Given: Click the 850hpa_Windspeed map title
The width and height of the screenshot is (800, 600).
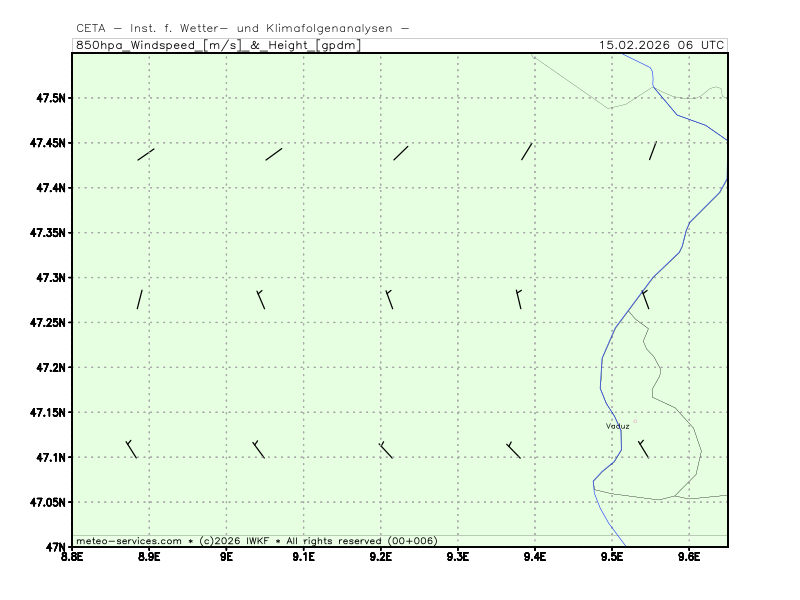Looking at the screenshot, I should click(x=218, y=45).
